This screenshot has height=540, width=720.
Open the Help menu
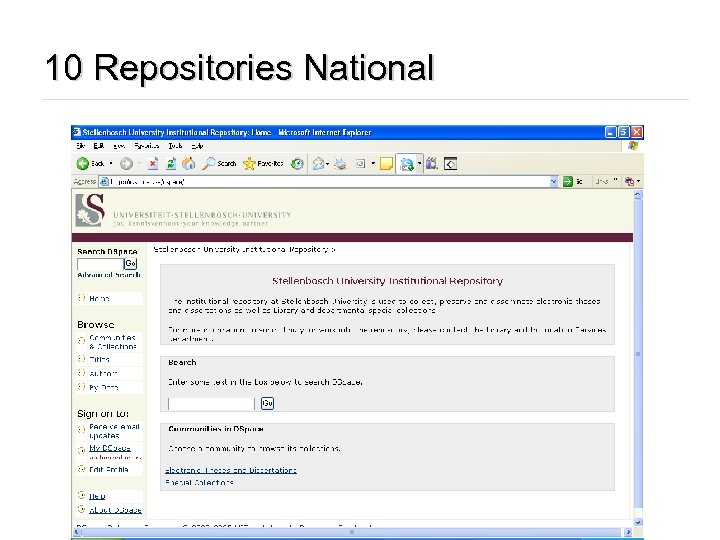(x=197, y=146)
